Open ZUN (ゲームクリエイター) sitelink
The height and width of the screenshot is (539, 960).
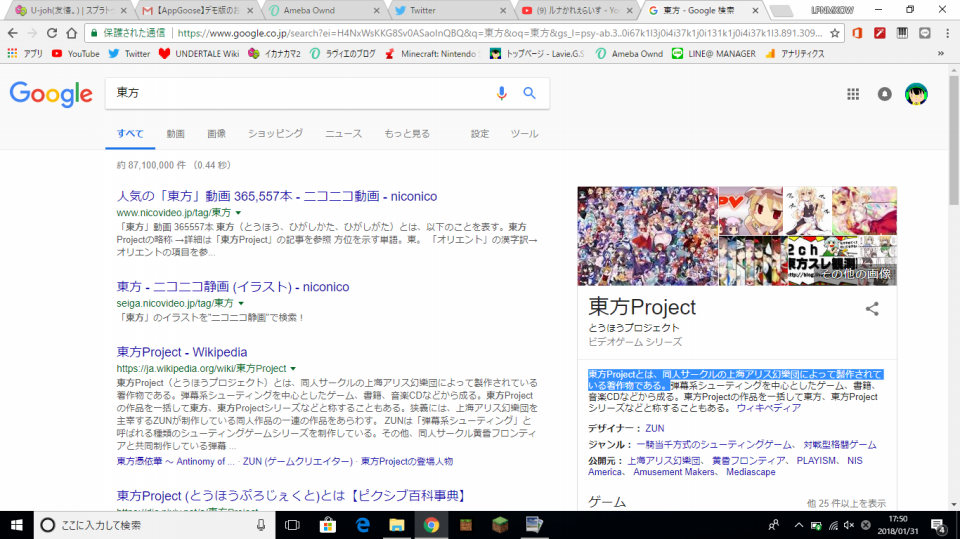(298, 462)
